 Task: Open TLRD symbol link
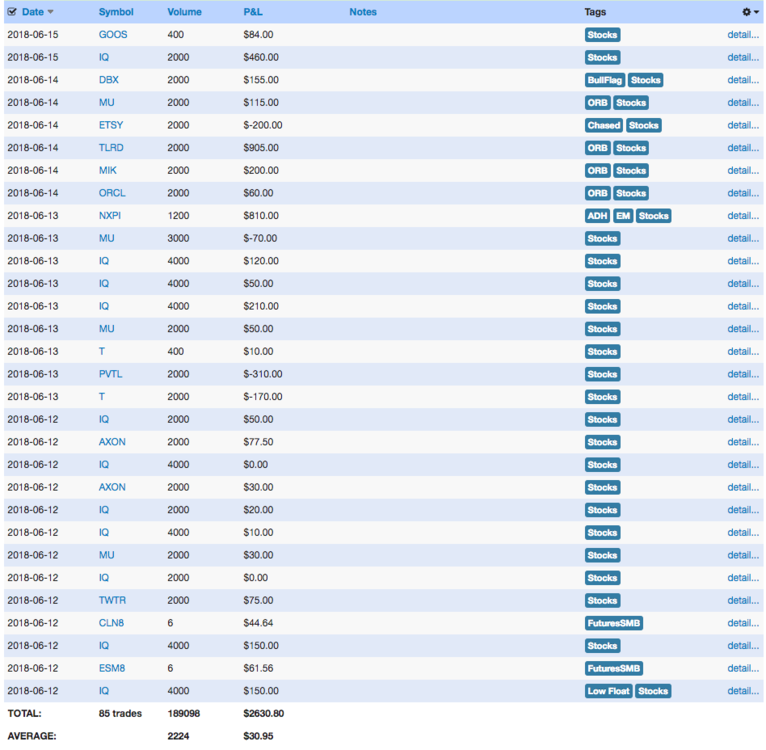click(x=111, y=148)
